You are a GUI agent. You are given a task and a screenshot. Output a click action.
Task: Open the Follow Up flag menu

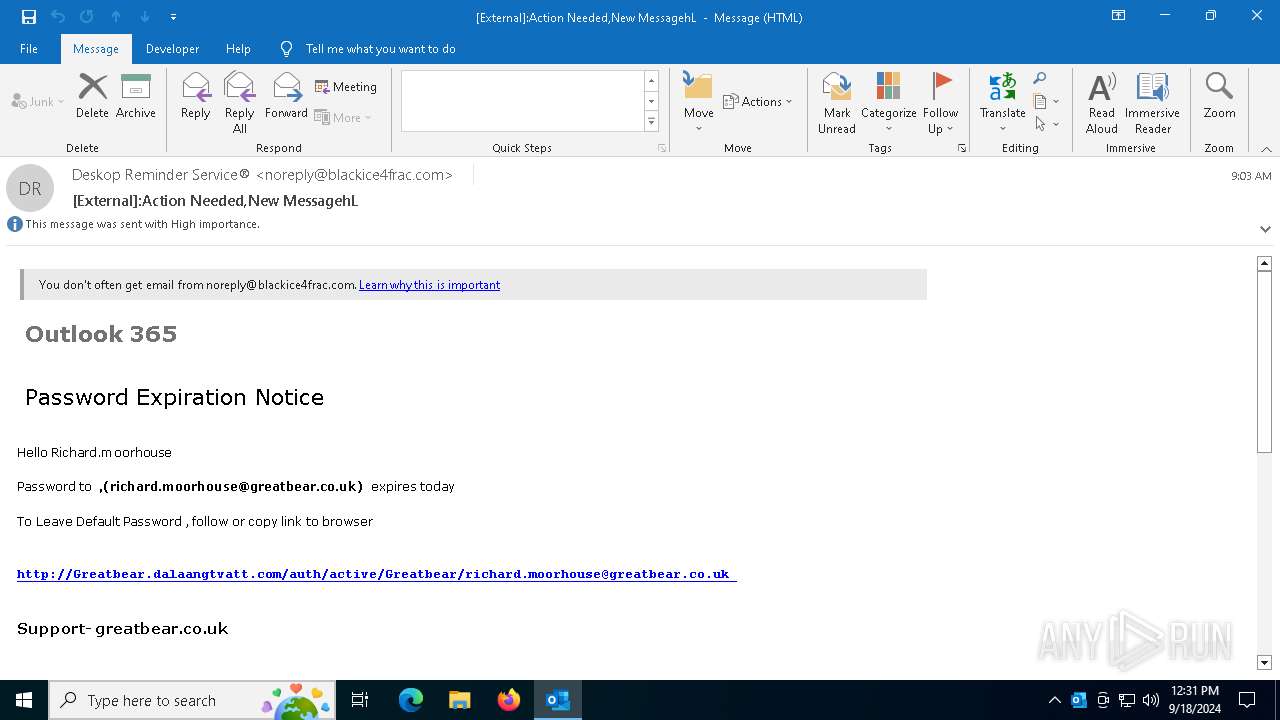941,103
